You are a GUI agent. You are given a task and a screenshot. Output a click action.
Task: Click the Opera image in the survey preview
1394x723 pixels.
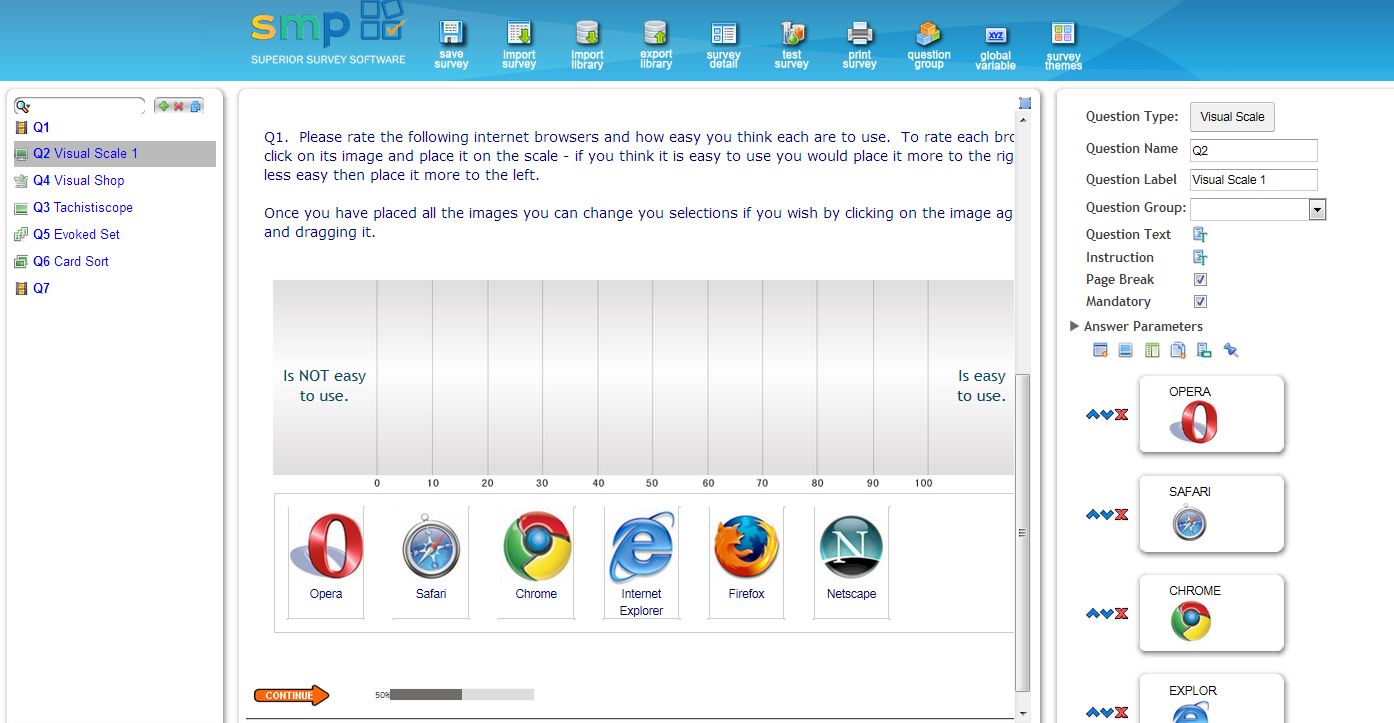click(326, 547)
